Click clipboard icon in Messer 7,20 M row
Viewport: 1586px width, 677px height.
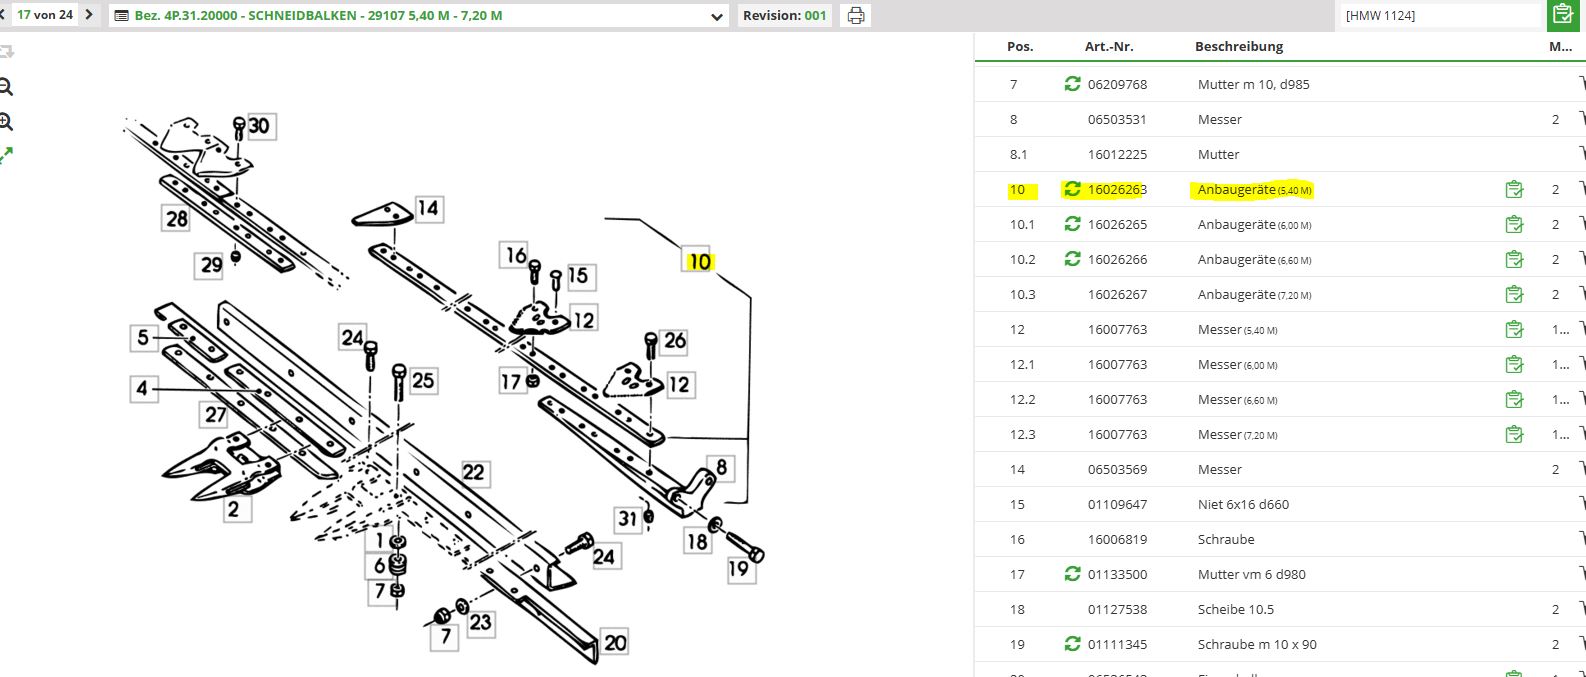coord(1514,435)
